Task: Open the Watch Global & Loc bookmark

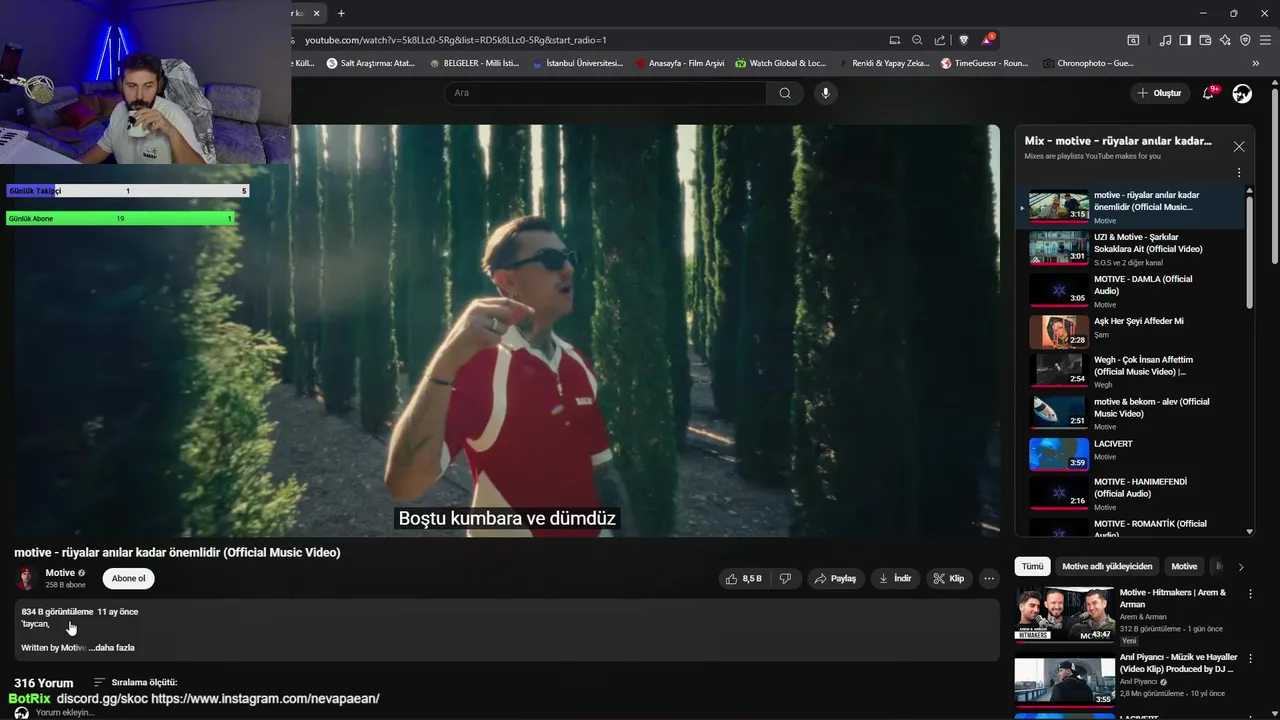Action: coord(781,63)
